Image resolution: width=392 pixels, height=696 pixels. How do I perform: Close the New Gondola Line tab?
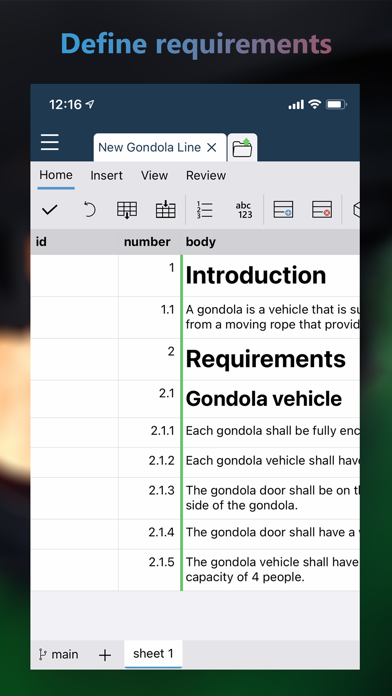(212, 147)
